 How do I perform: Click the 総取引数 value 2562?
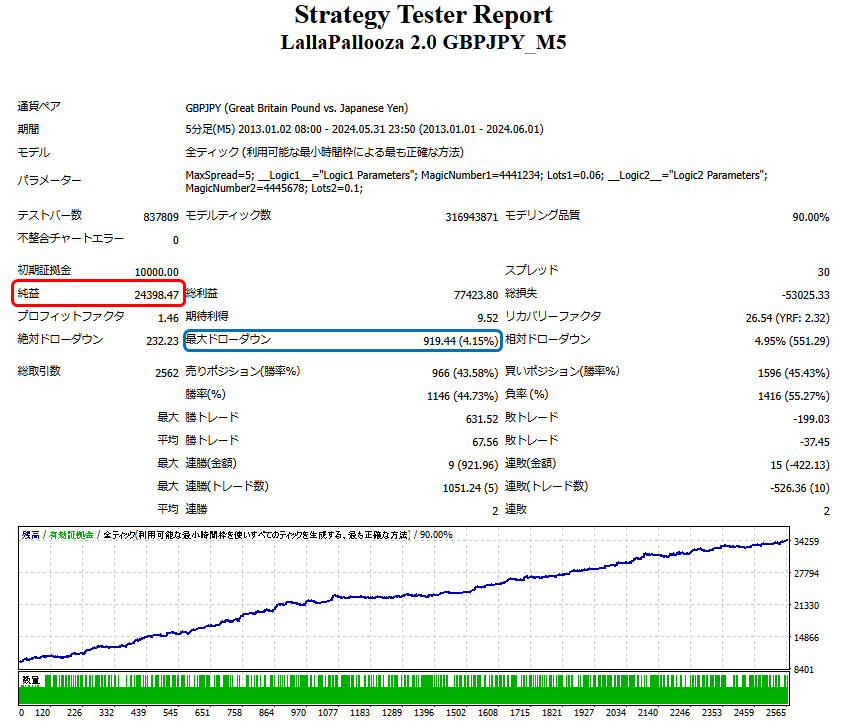point(167,373)
